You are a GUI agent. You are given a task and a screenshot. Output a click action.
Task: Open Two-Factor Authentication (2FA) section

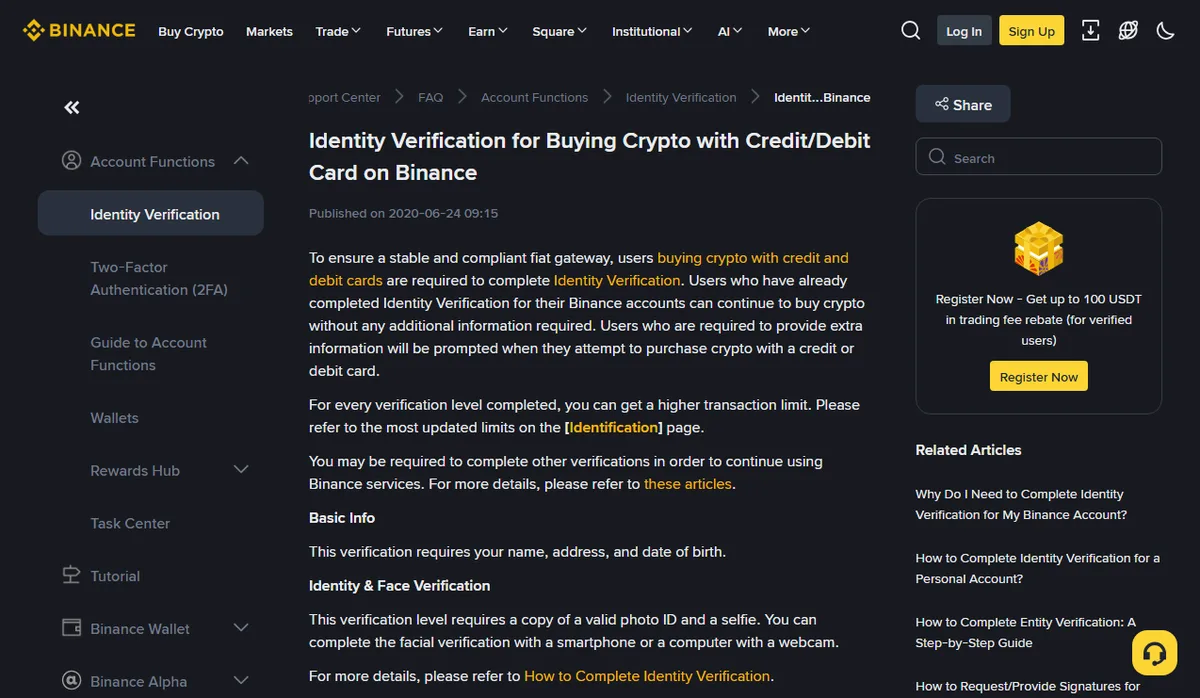(x=159, y=278)
